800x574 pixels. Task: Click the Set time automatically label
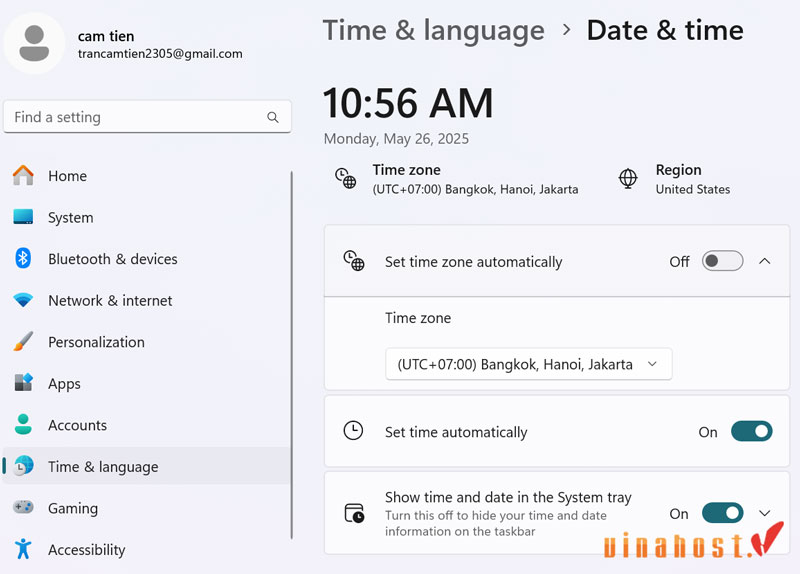456,432
